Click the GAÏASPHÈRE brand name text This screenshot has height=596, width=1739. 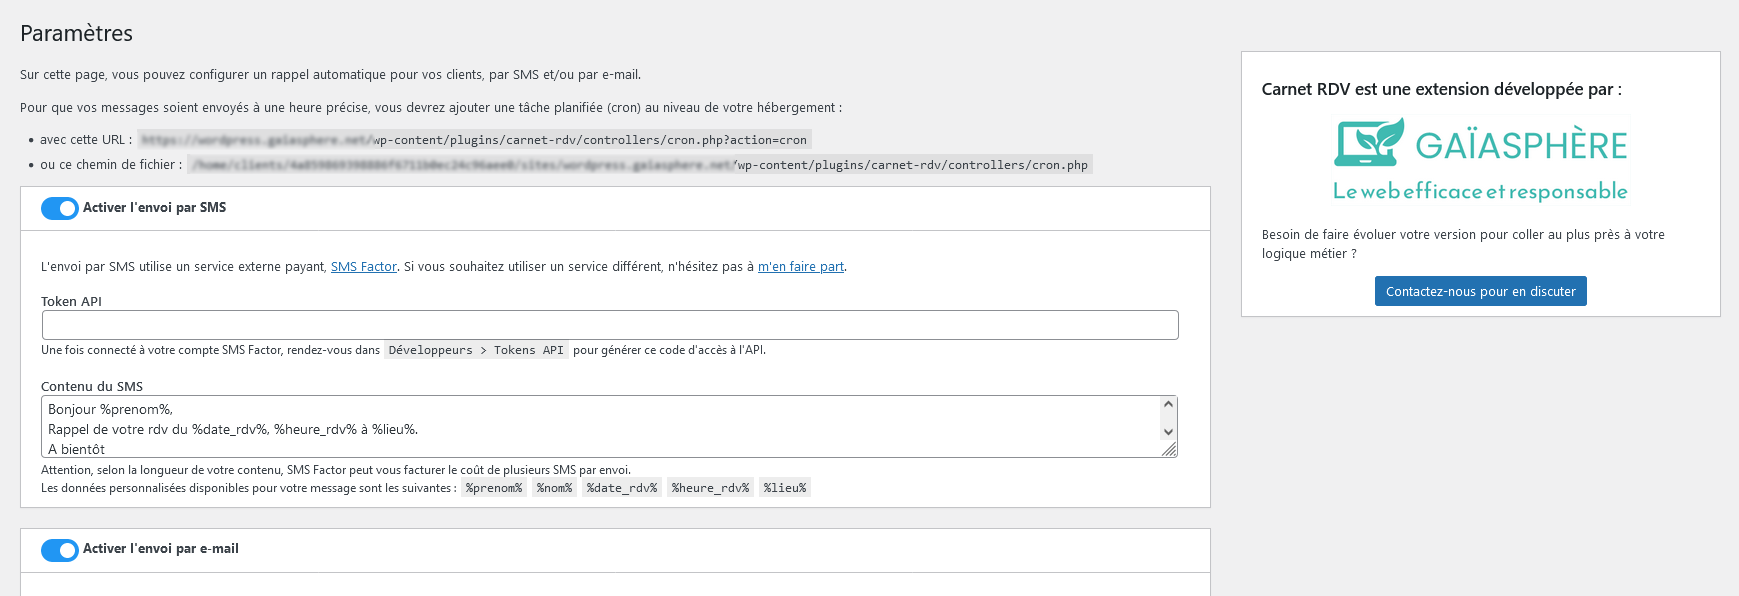[1521, 146]
